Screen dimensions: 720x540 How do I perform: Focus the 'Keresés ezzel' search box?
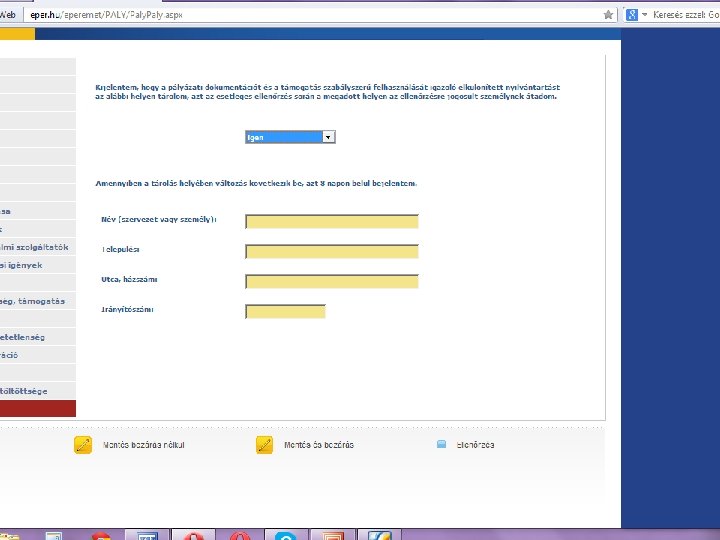686,15
